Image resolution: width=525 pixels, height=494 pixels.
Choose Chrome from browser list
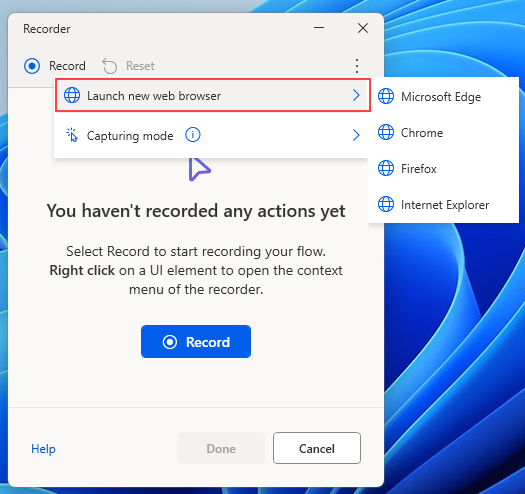pyautogui.click(x=443, y=132)
